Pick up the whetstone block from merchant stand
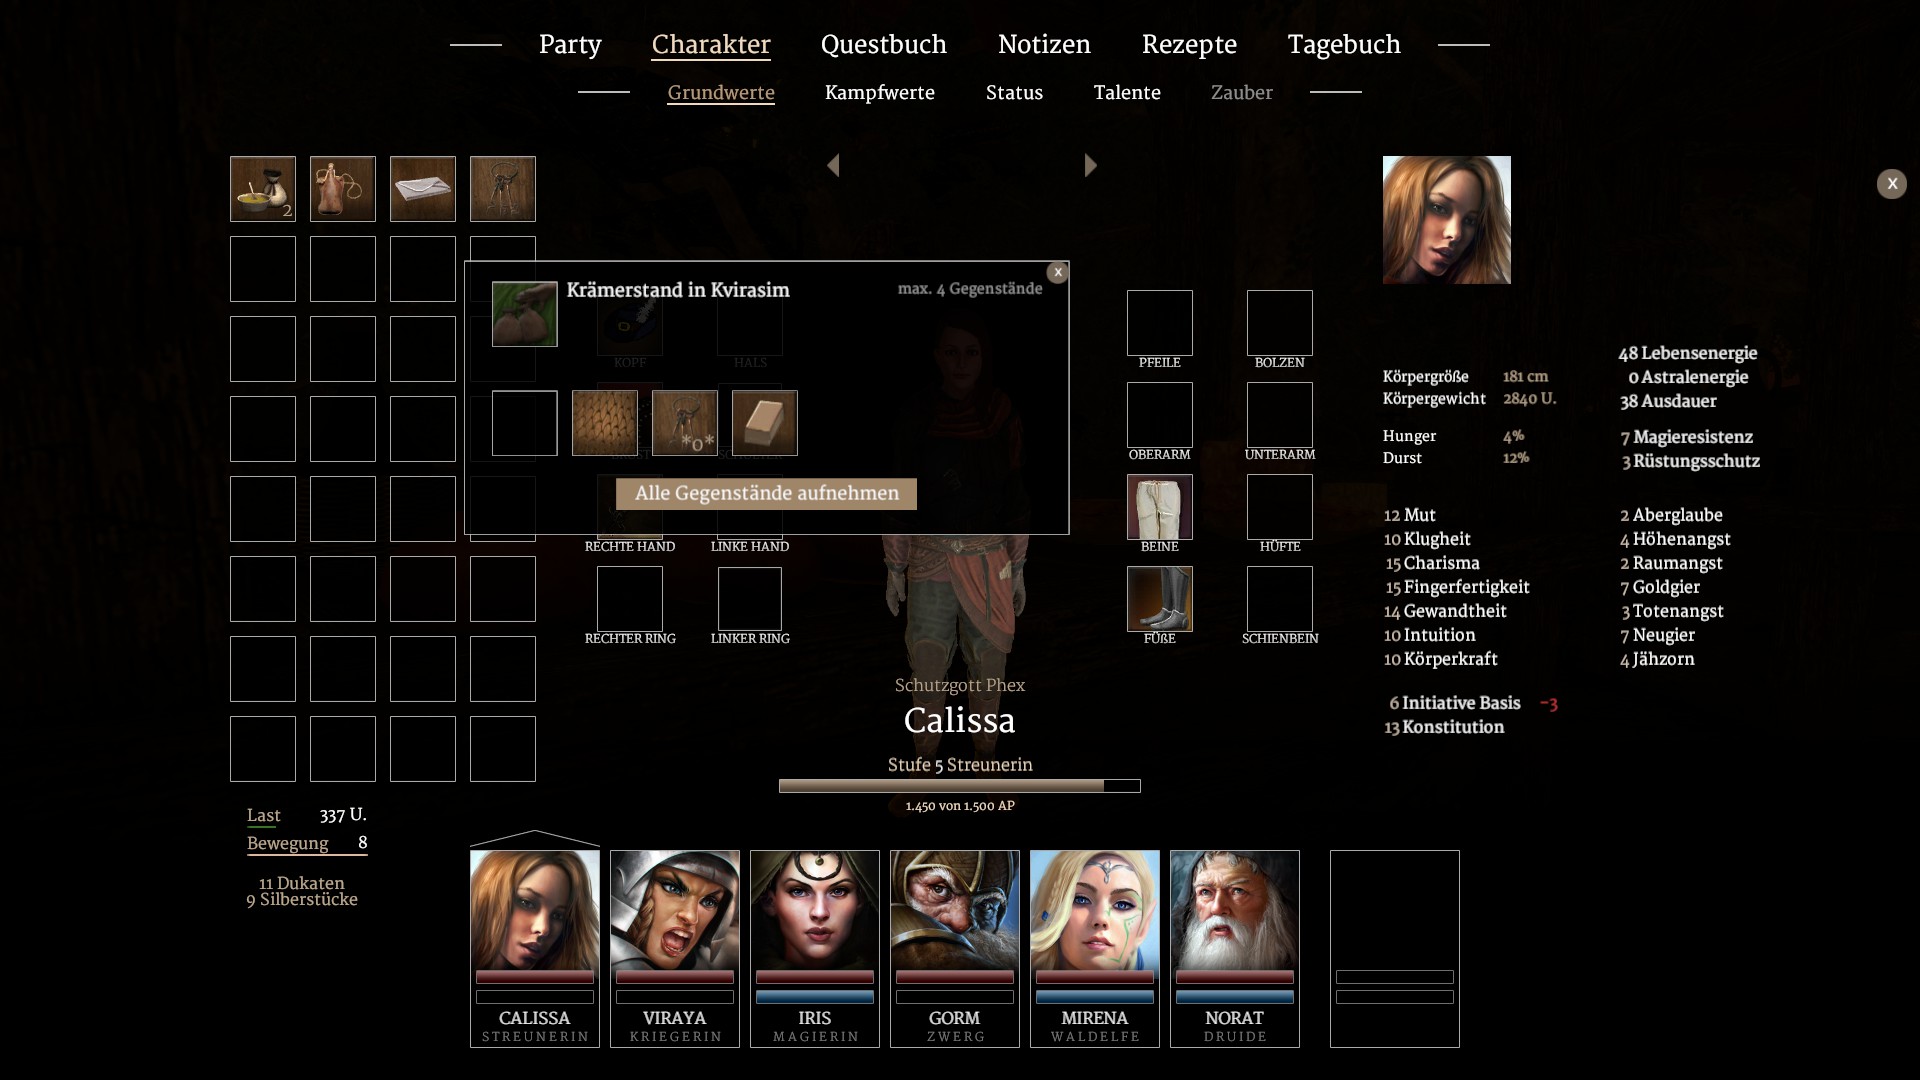Screen dimensions: 1920x1080 [765, 423]
